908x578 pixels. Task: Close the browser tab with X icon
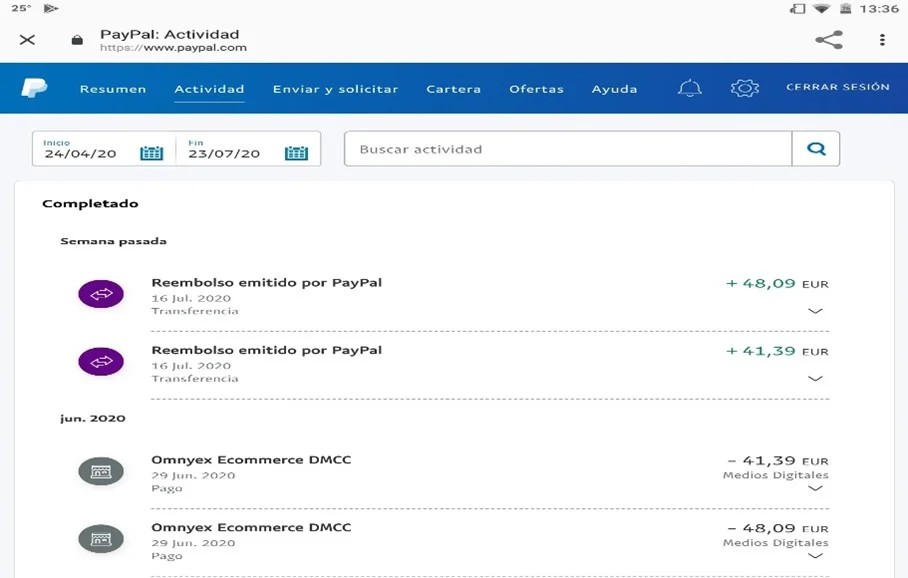point(27,40)
